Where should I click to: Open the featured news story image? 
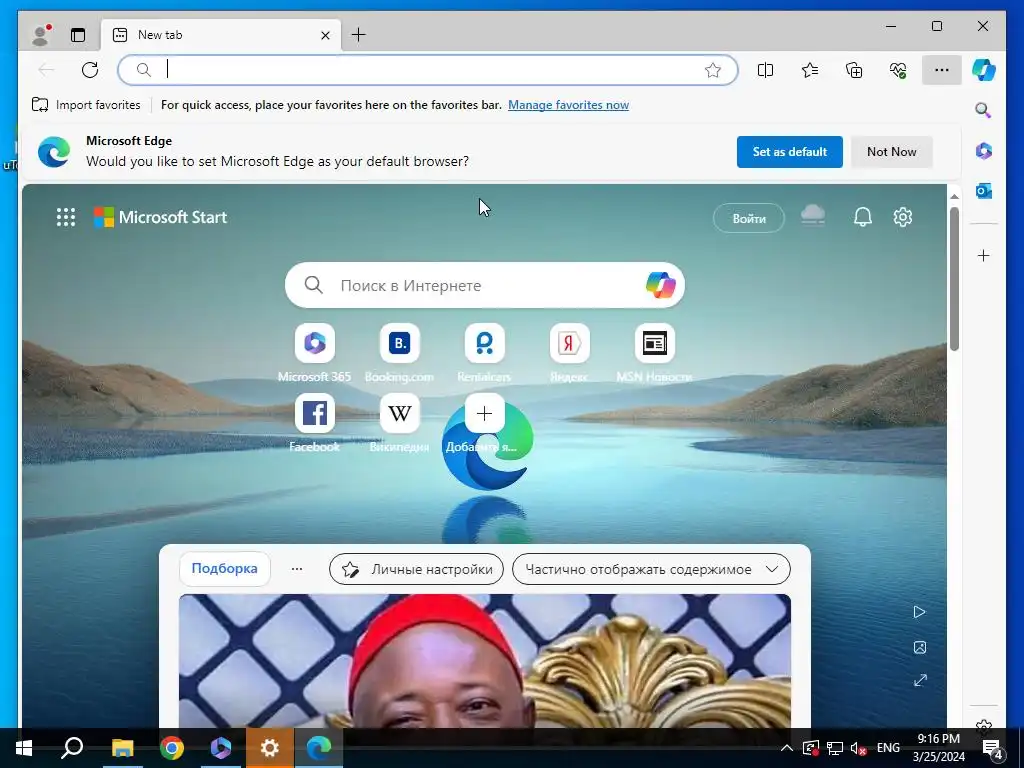(x=485, y=661)
